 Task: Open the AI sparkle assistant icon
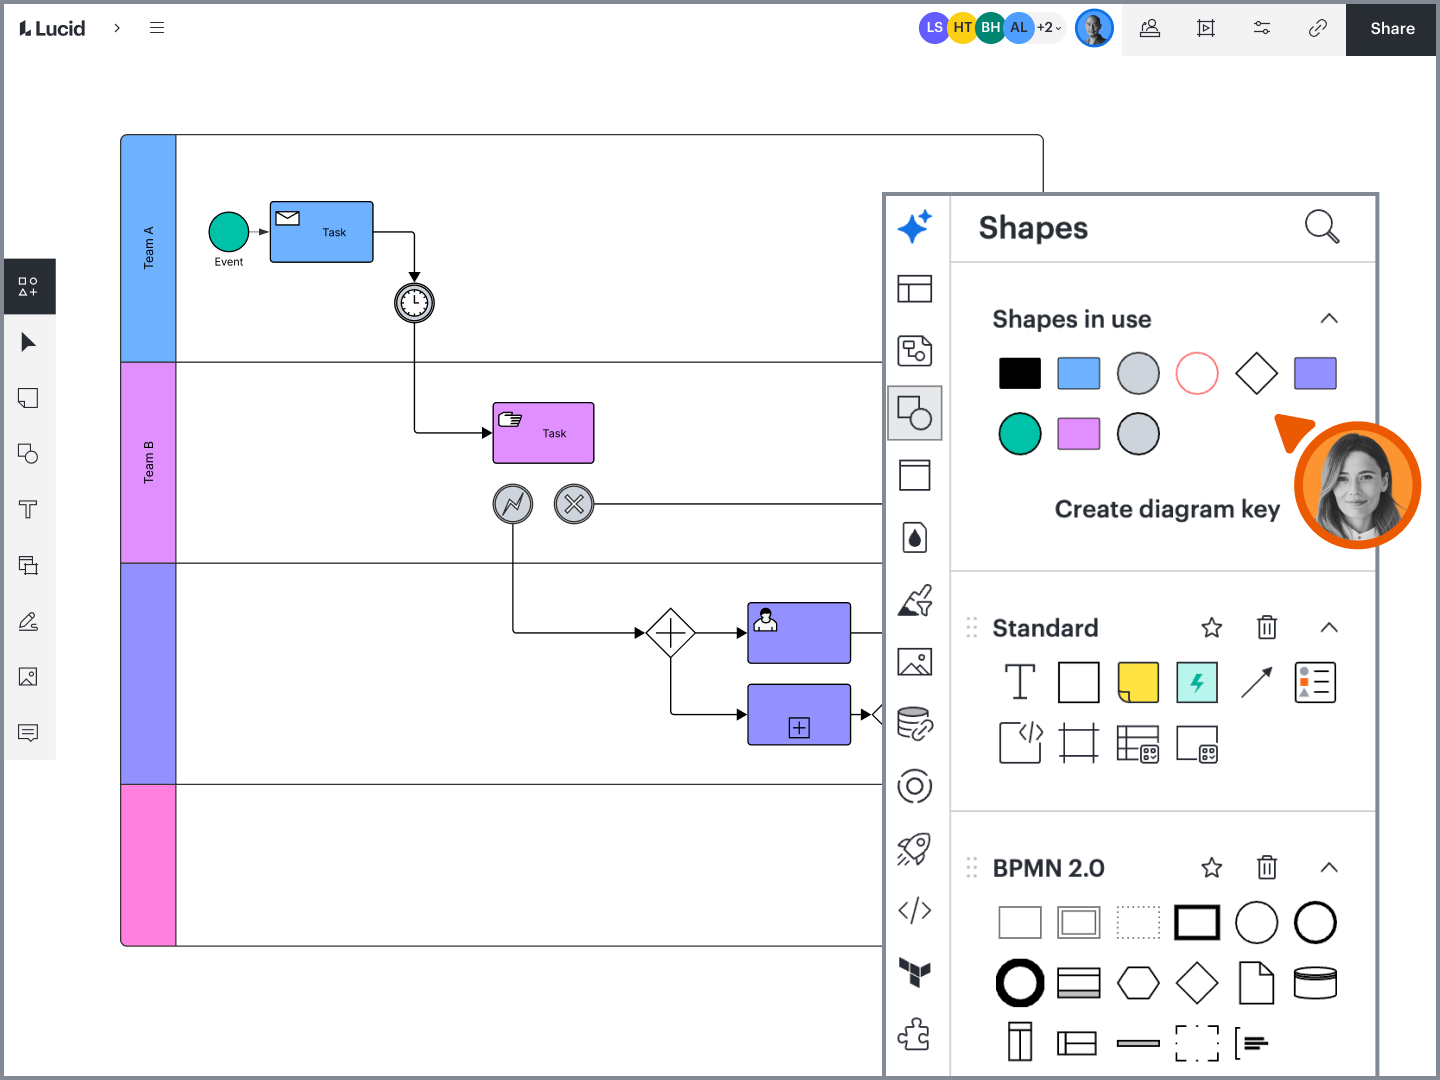coord(915,227)
